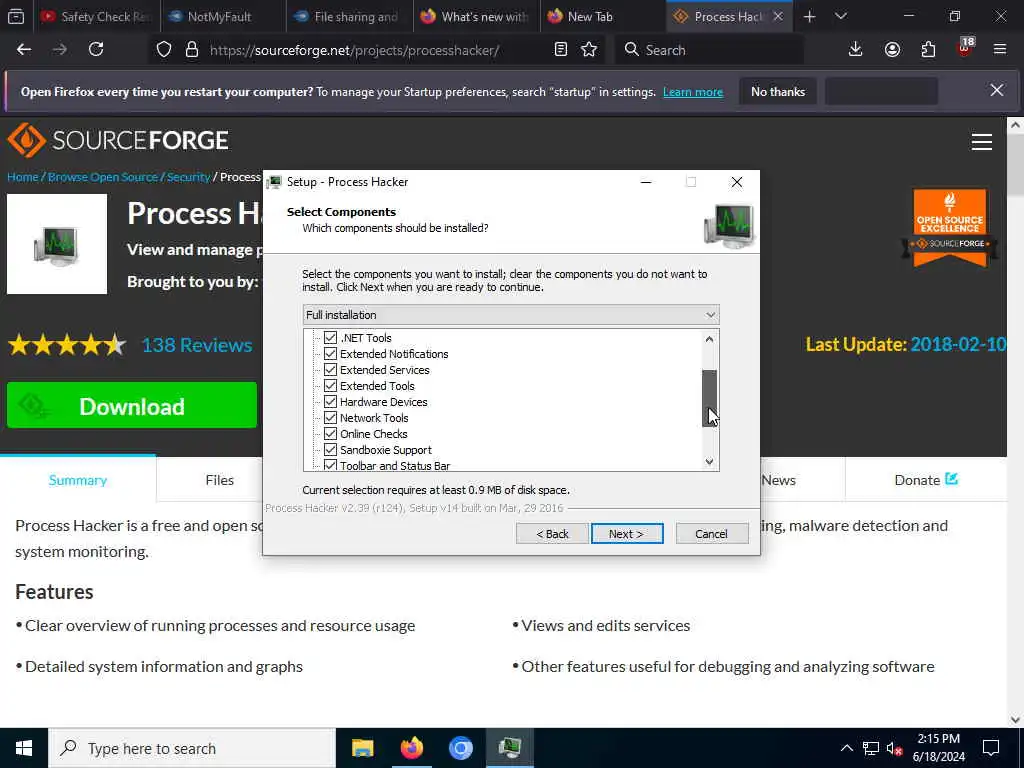
Task: Open Browse Open Source breadcrumb
Action: click(103, 177)
